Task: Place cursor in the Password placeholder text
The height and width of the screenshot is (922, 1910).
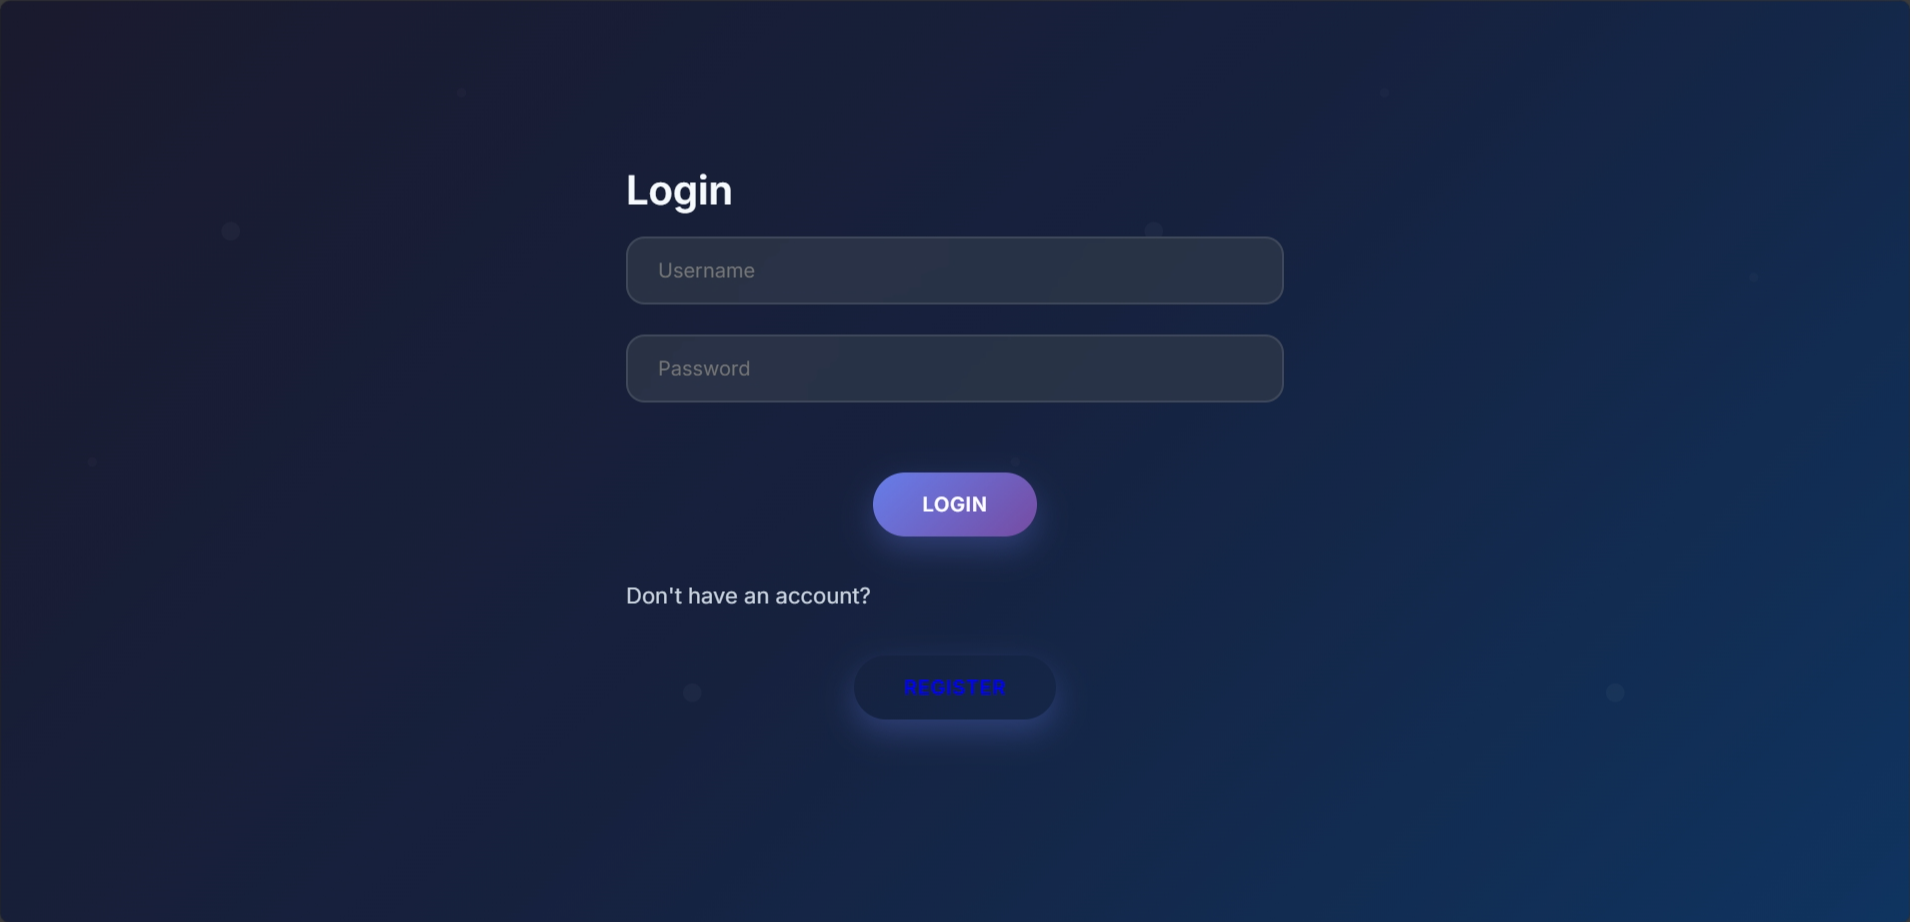Action: pyautogui.click(x=704, y=368)
